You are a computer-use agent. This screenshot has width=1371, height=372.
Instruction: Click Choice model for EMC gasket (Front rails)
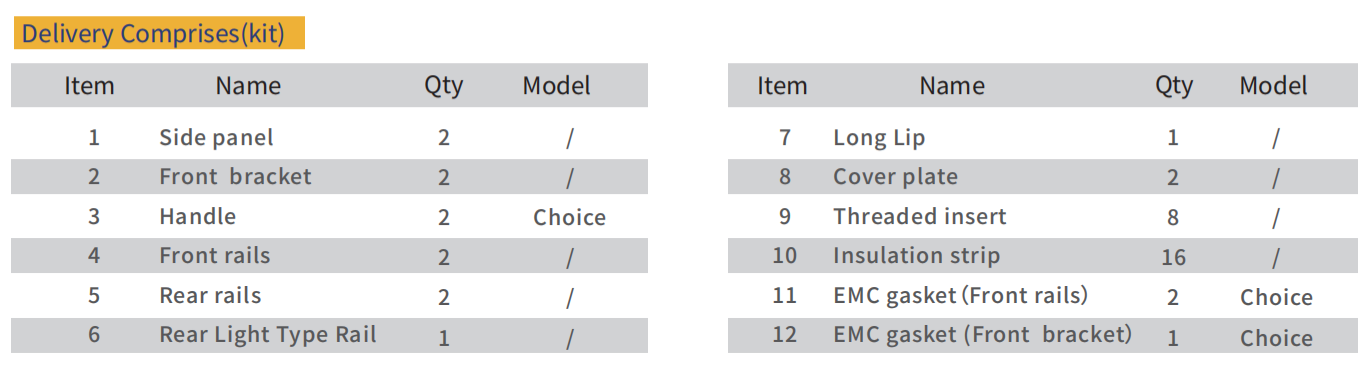1276,297
